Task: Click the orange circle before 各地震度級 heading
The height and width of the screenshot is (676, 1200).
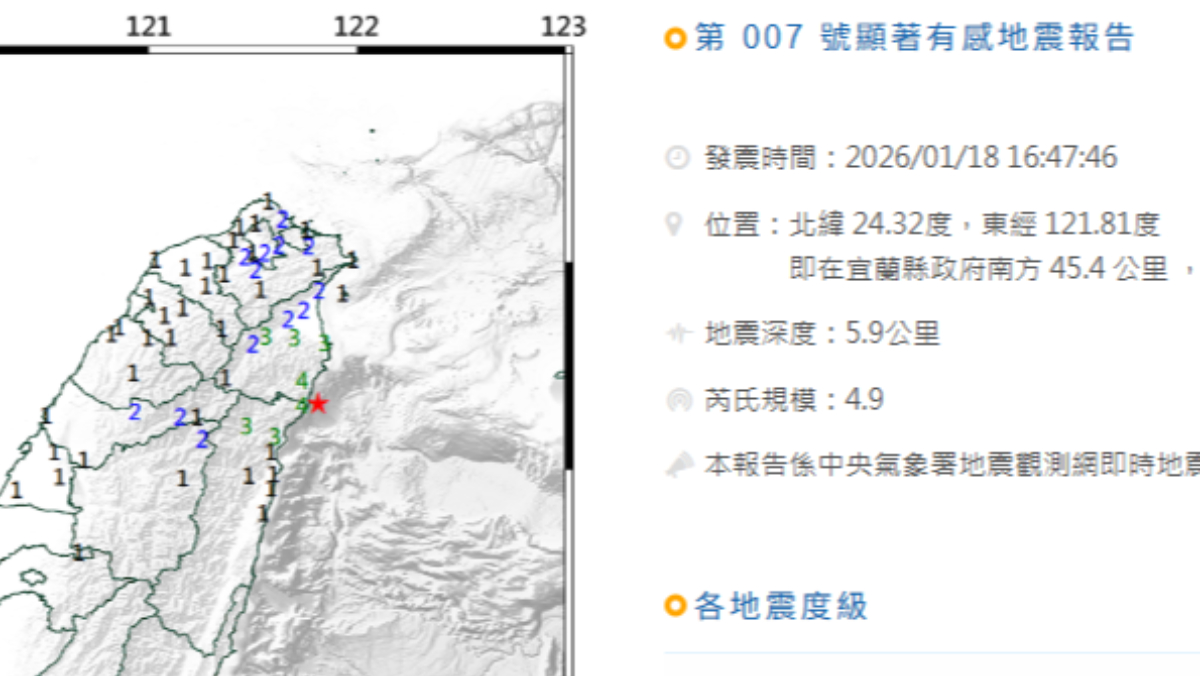Action: click(676, 606)
